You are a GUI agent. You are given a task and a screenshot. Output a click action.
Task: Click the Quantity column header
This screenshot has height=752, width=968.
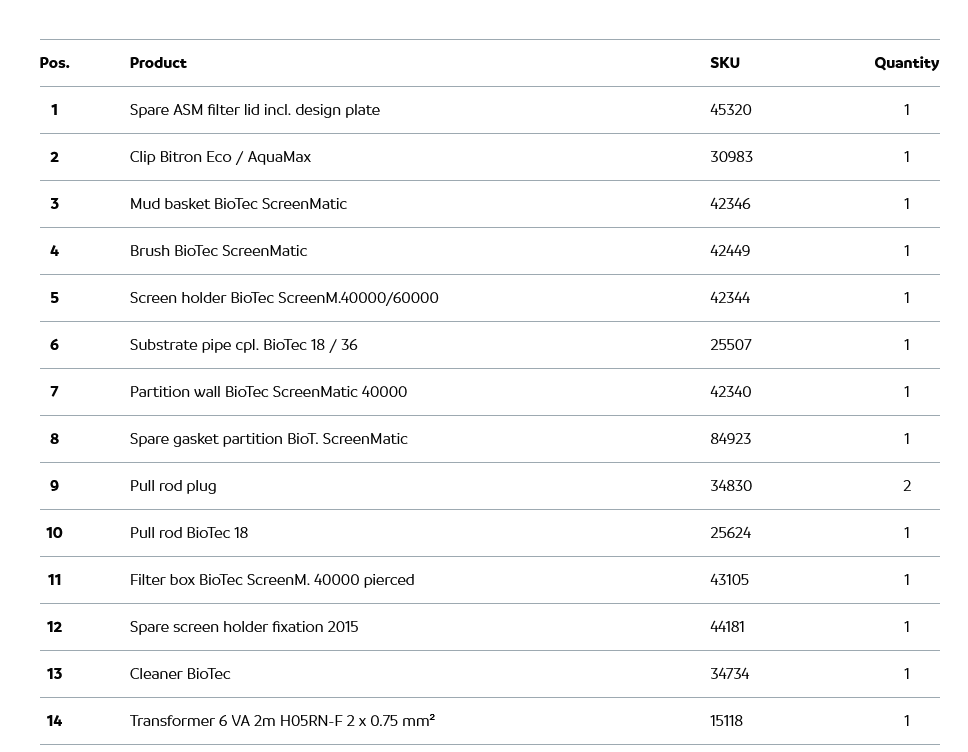pos(906,63)
